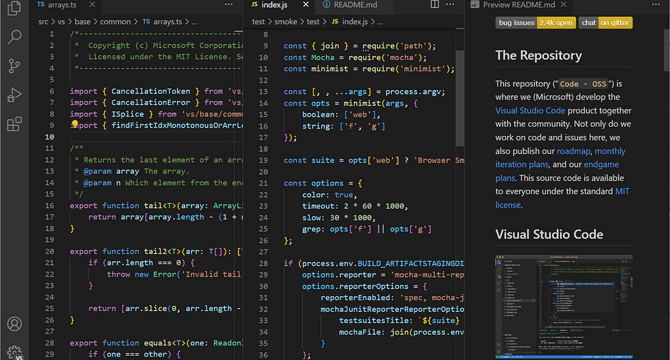
Task: Close the Preview README.md tab
Action: (564, 5)
